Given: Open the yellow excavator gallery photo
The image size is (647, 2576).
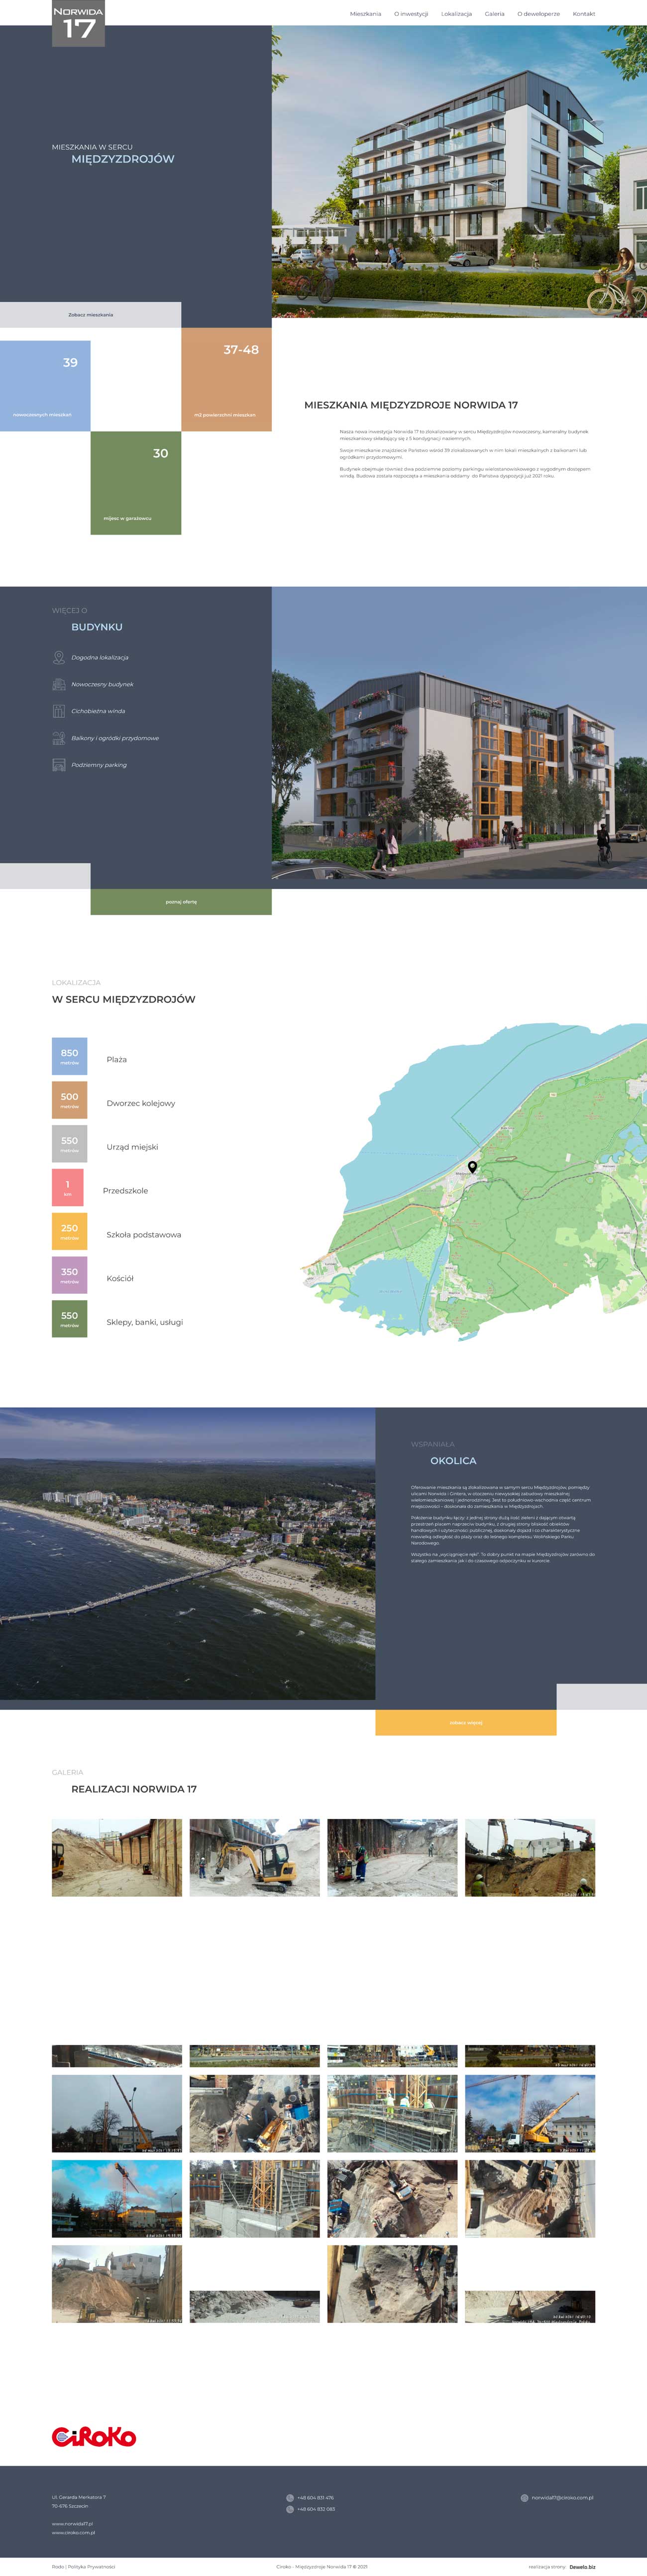Looking at the screenshot, I should point(254,1857).
